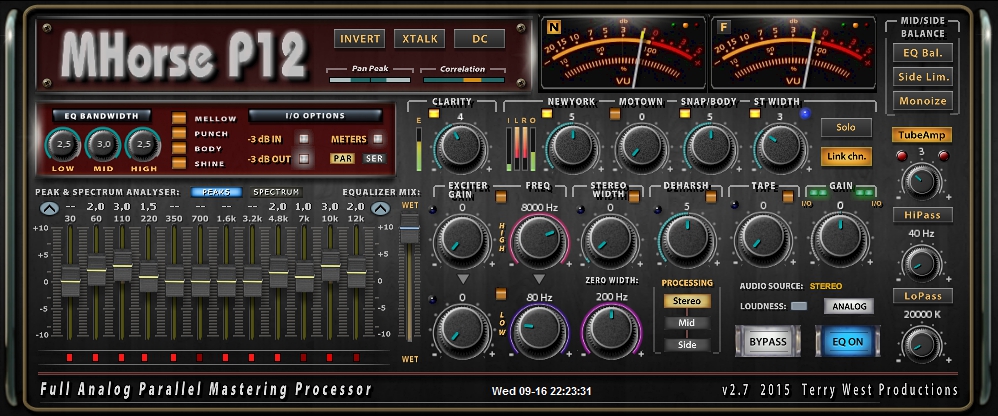Click the HiPass label button

pos(922,216)
